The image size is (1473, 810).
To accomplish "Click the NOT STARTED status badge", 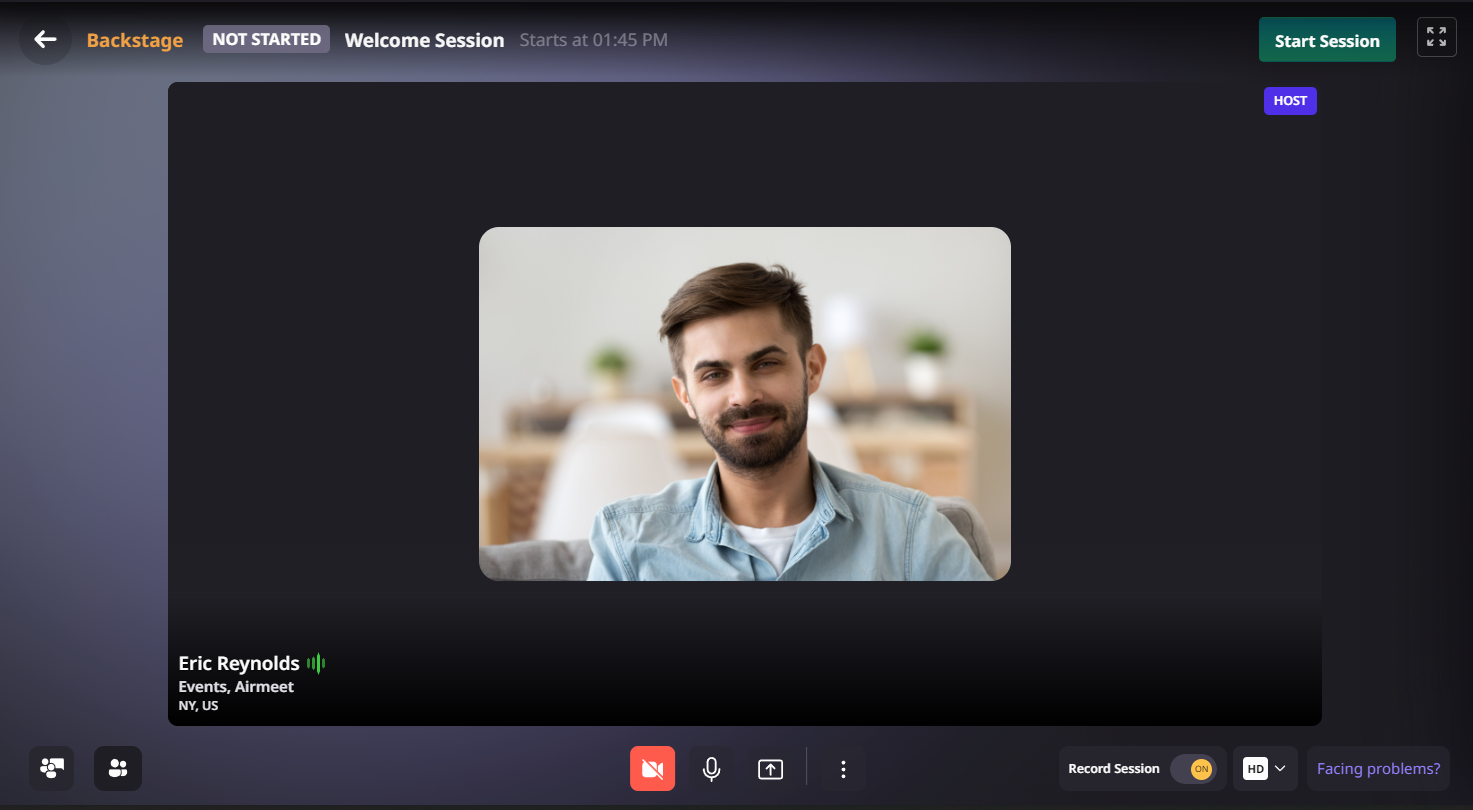I will [x=266, y=40].
